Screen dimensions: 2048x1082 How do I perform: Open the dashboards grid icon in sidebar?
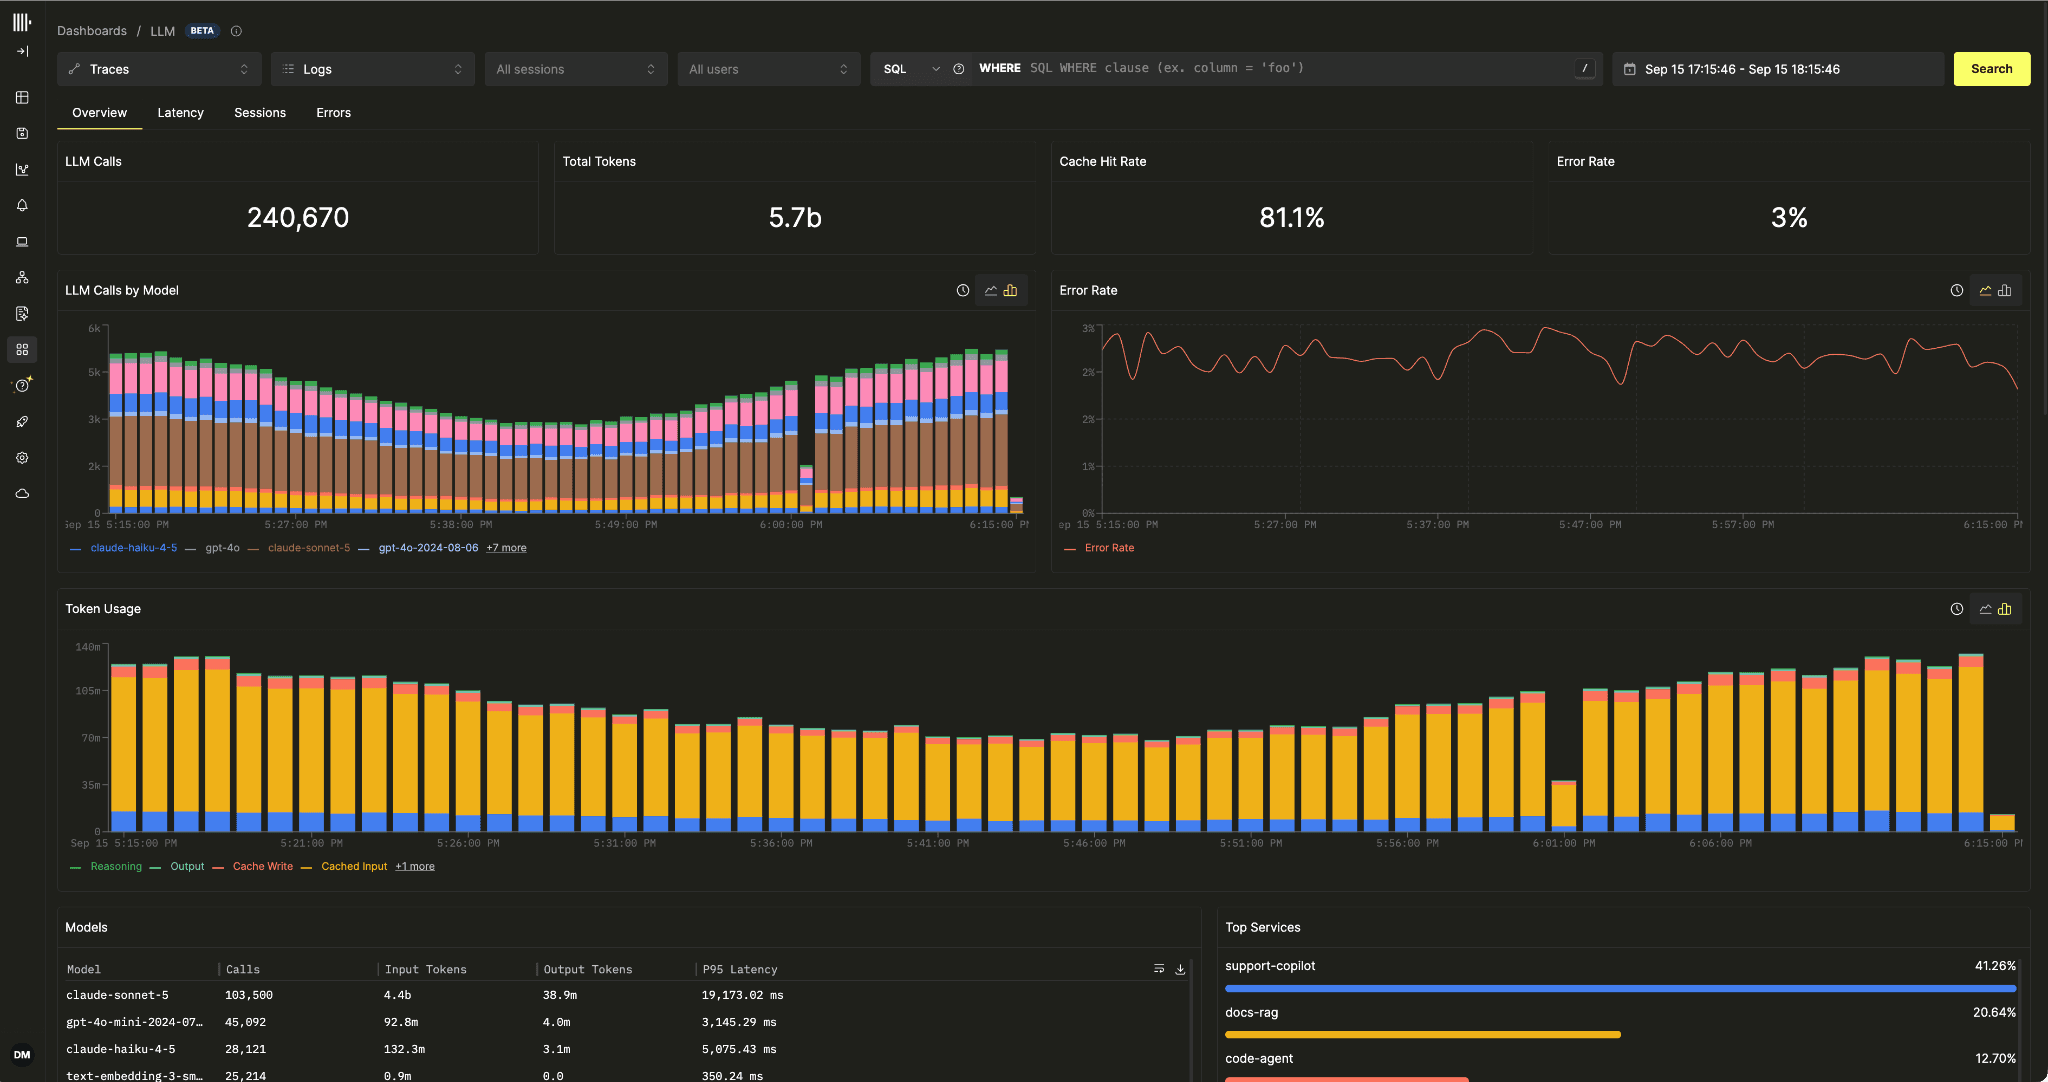pos(22,349)
